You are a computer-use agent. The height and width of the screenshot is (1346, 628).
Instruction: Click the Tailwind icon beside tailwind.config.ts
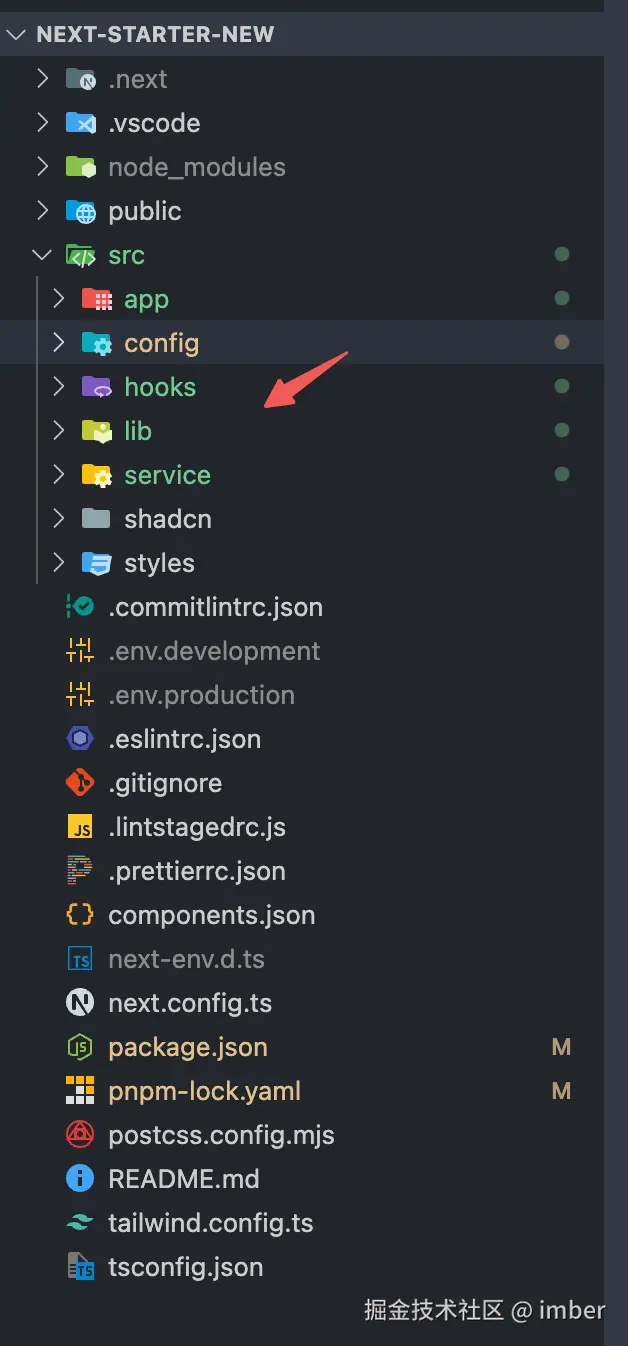(x=80, y=1223)
